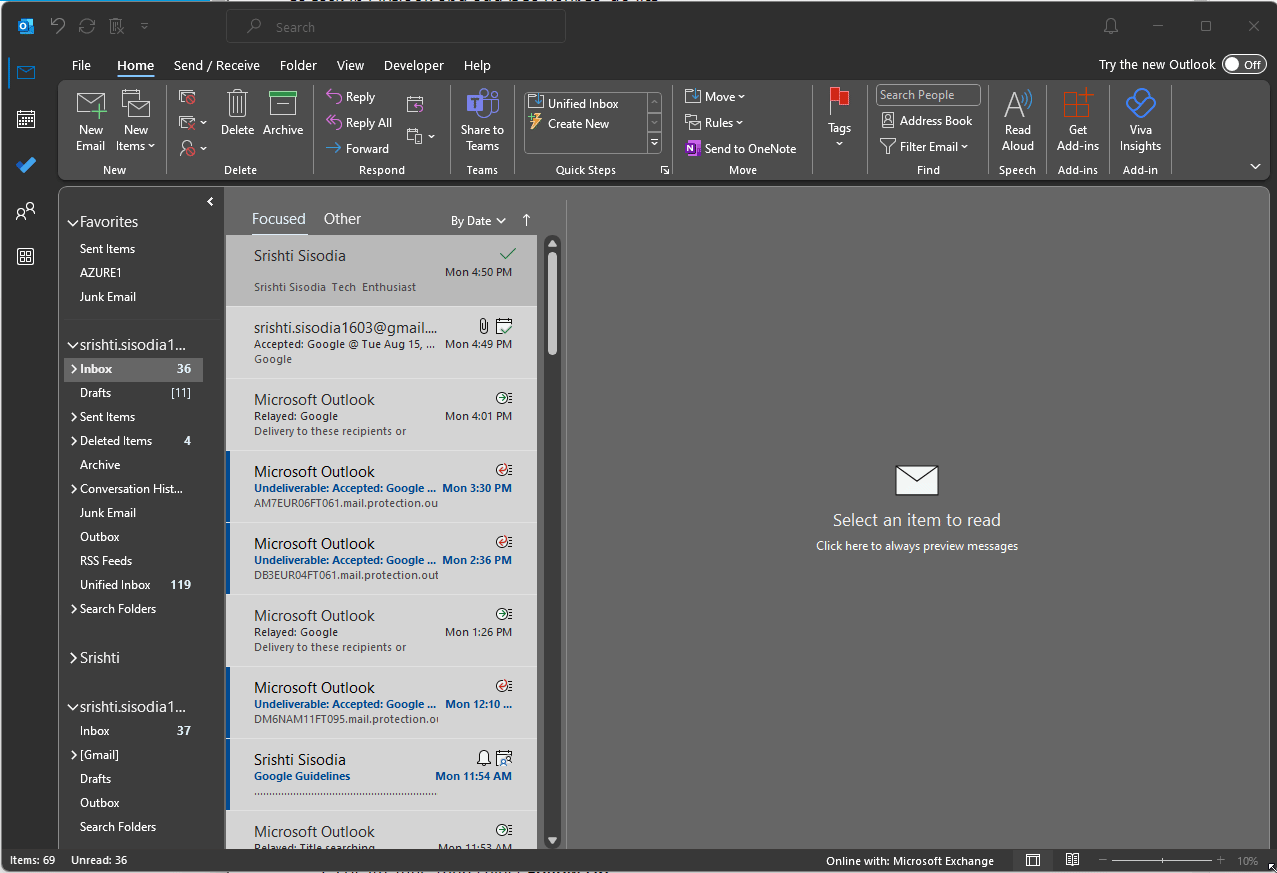Toggle the Try the new Outlook switch
This screenshot has width=1277, height=873.
click(x=1244, y=65)
